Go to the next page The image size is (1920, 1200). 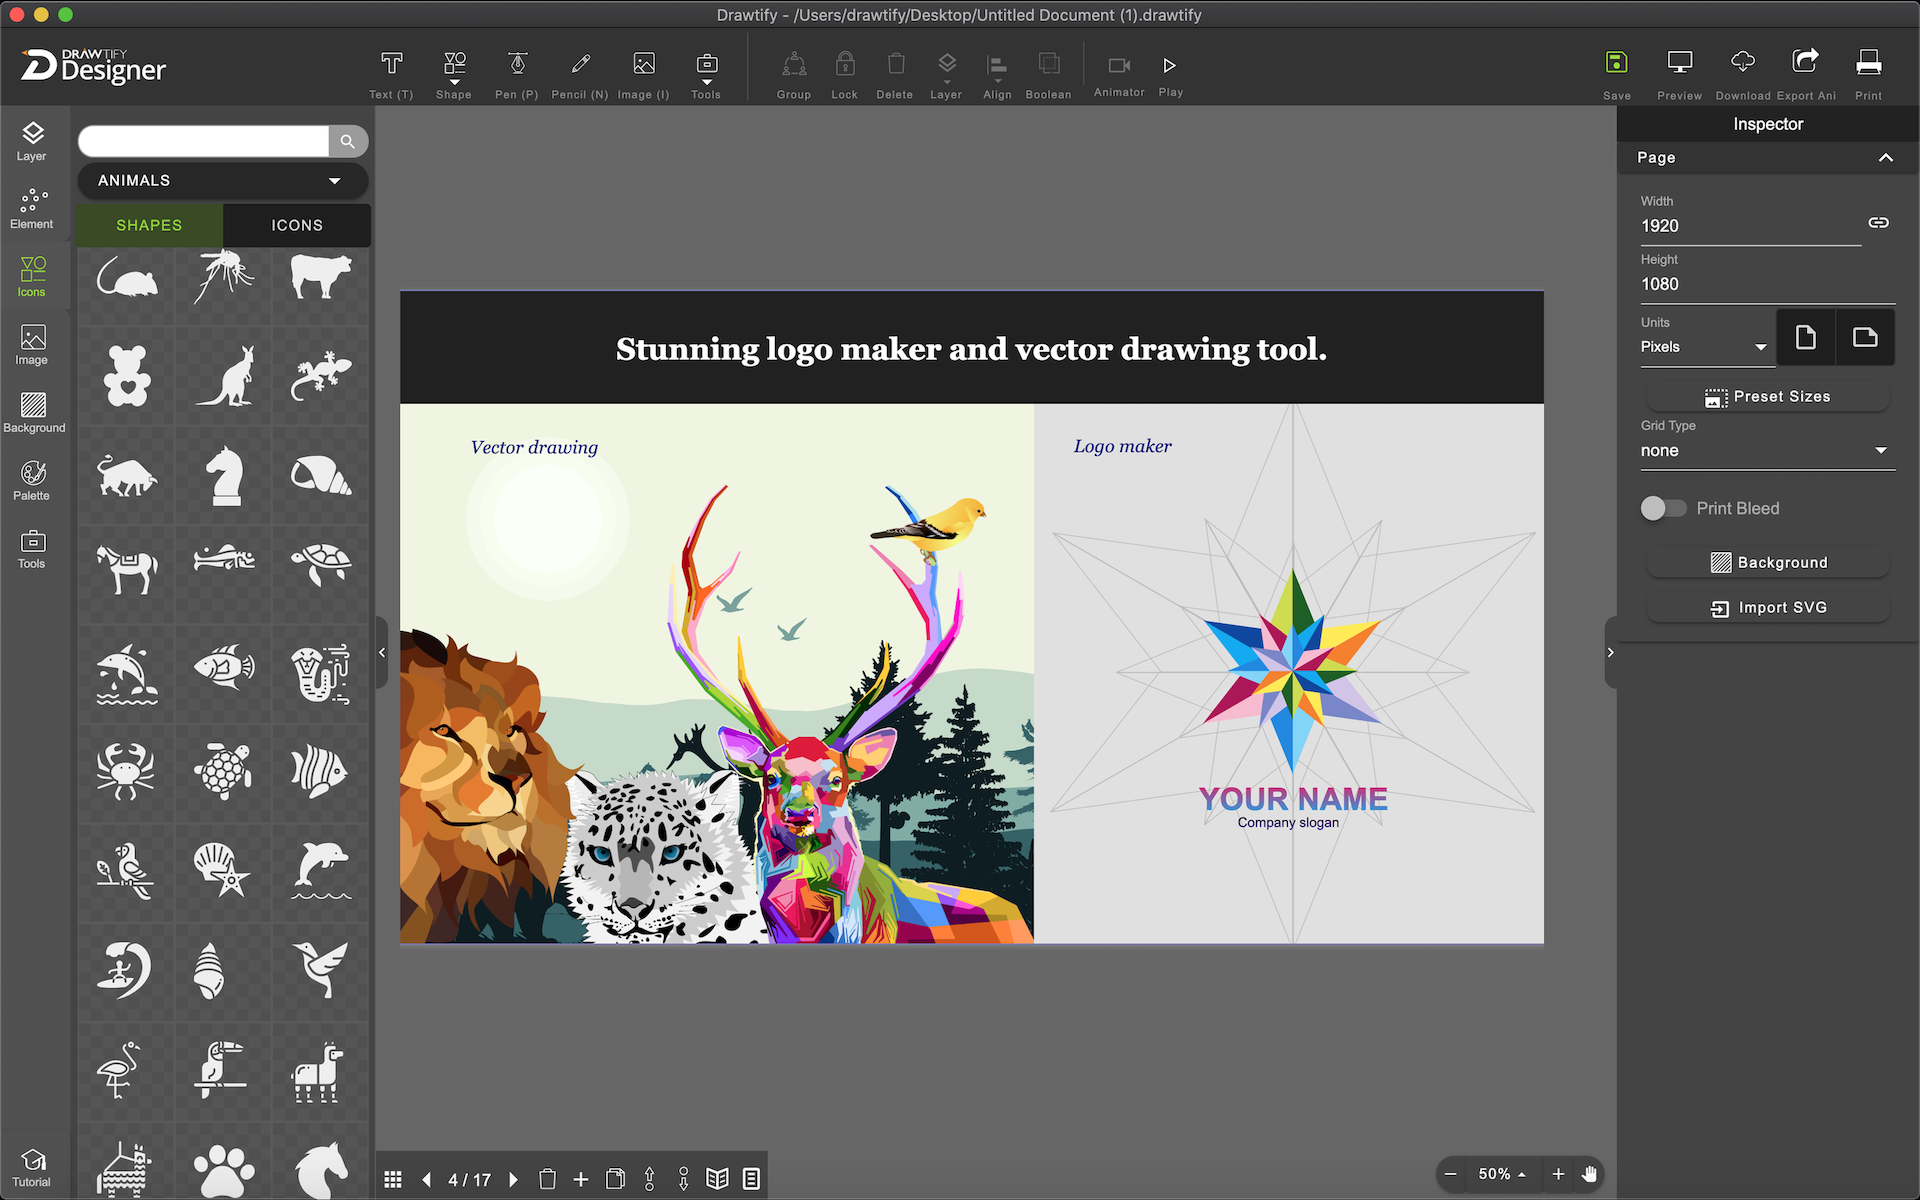click(514, 1180)
